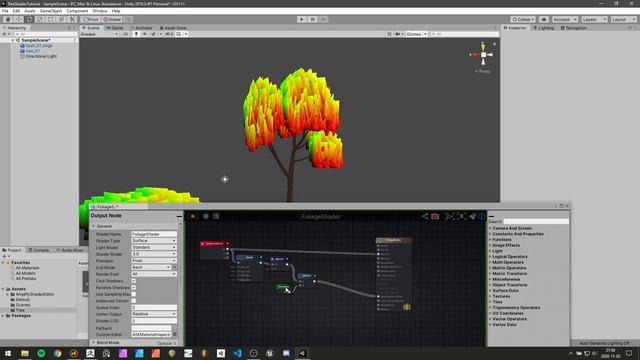
Task: Click the focus on selection icon in shader editor
Action: 461,216
